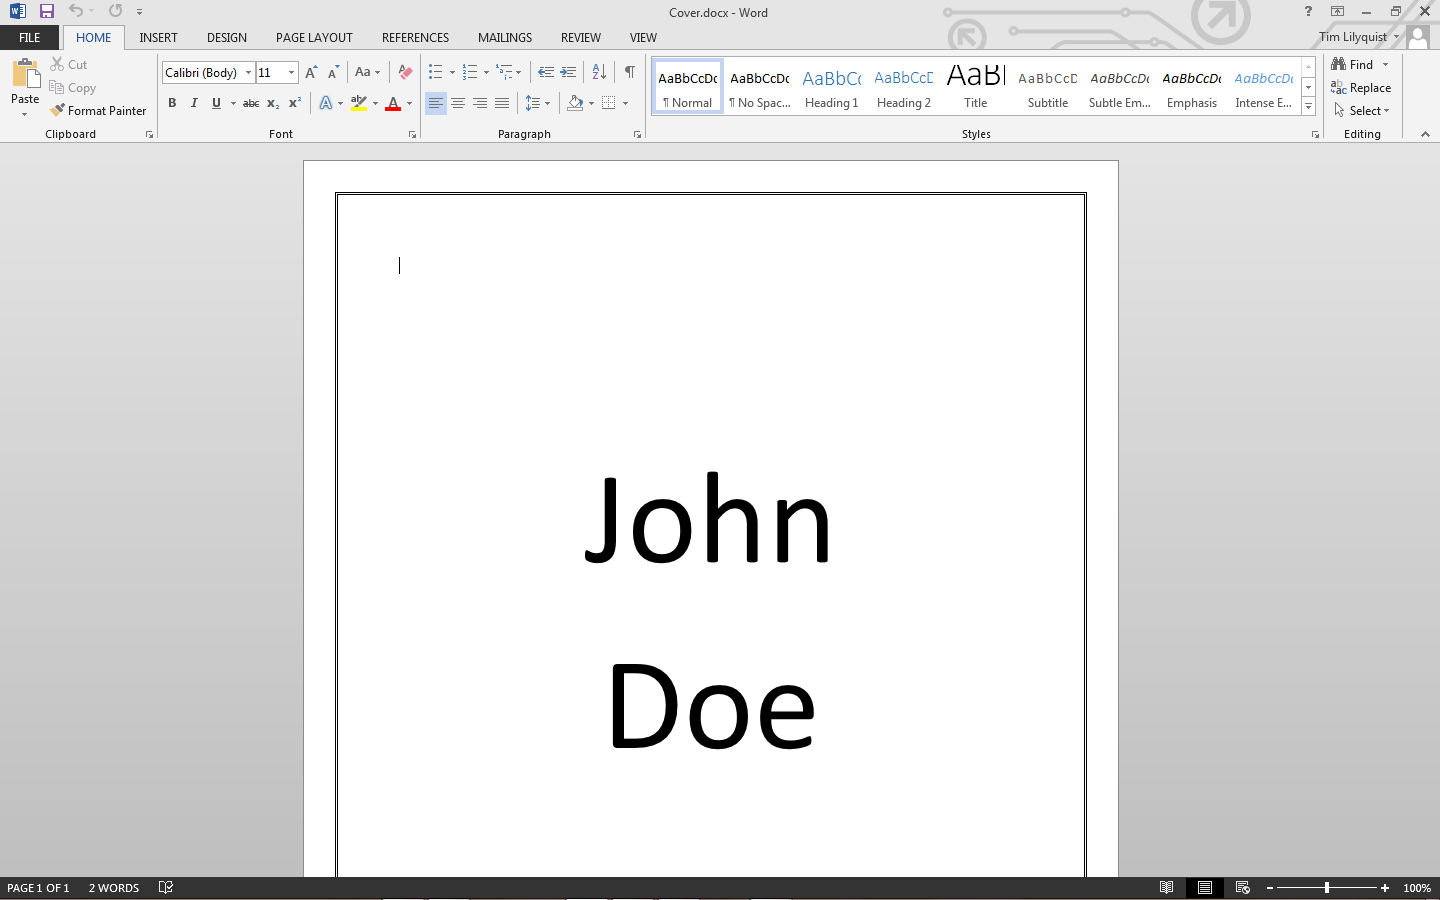Center align the paragraph
This screenshot has width=1440, height=900.
tap(458, 103)
